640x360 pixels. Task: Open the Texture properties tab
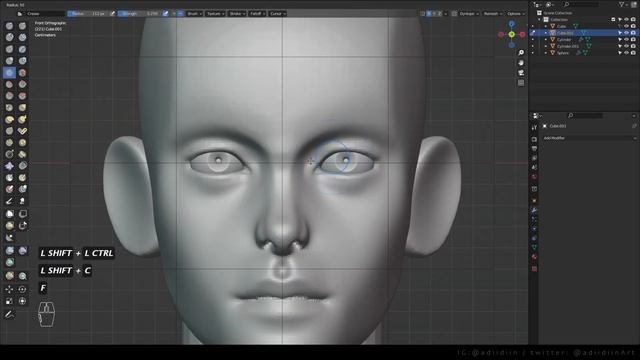click(534, 269)
